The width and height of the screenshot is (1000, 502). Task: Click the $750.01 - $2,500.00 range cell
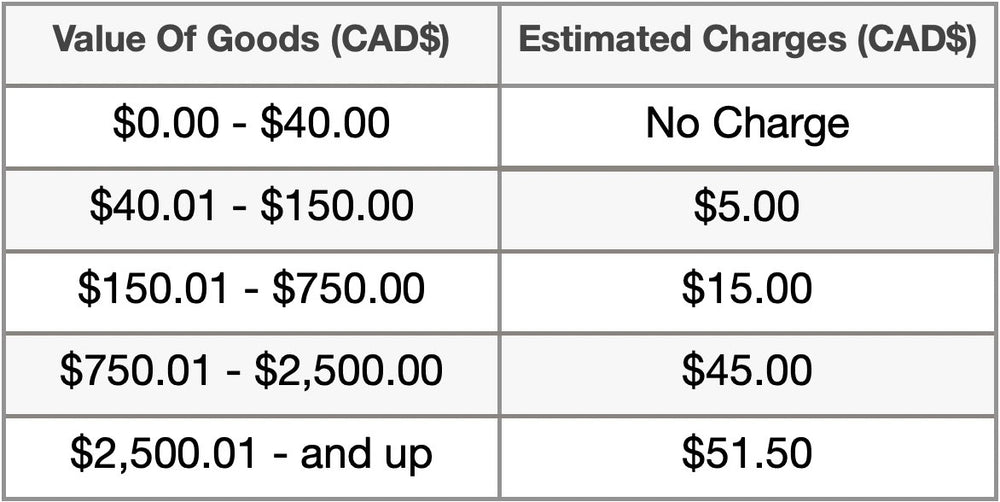251,374
